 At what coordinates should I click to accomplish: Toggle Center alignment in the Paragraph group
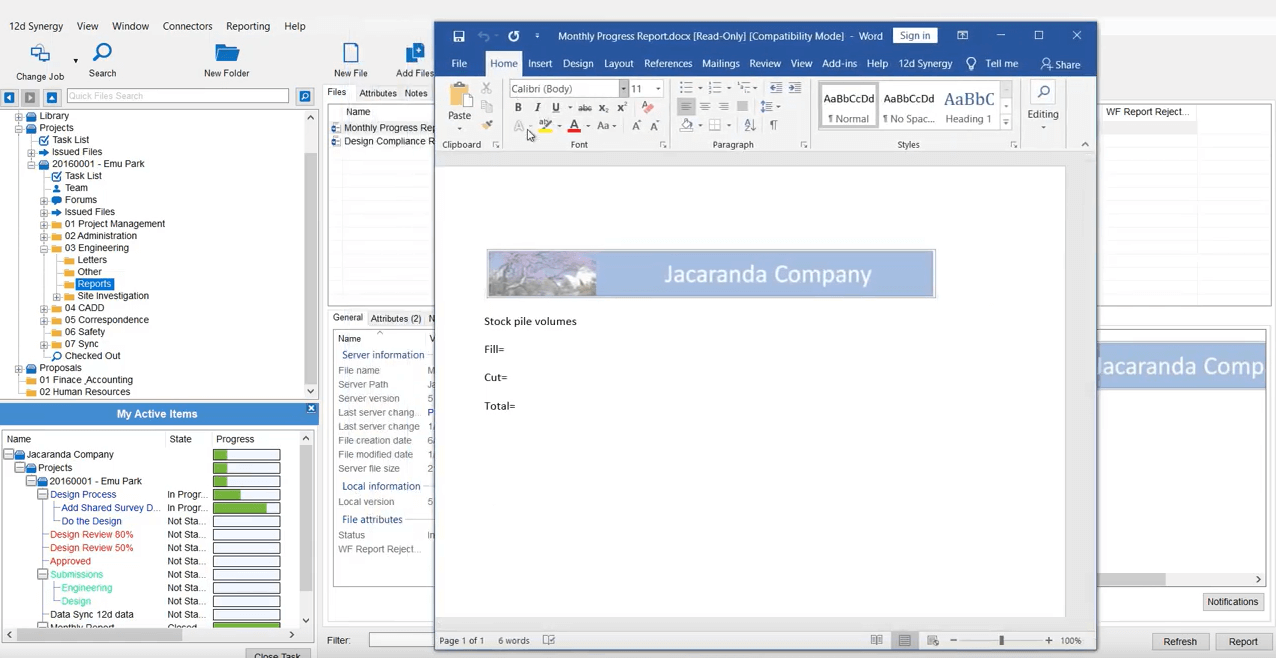pos(705,107)
